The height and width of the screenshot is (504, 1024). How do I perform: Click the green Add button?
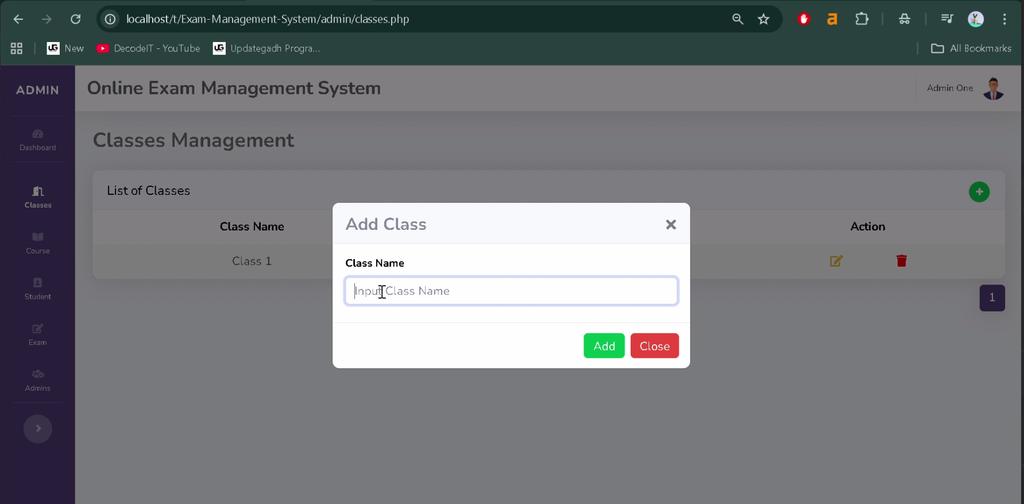(x=604, y=346)
